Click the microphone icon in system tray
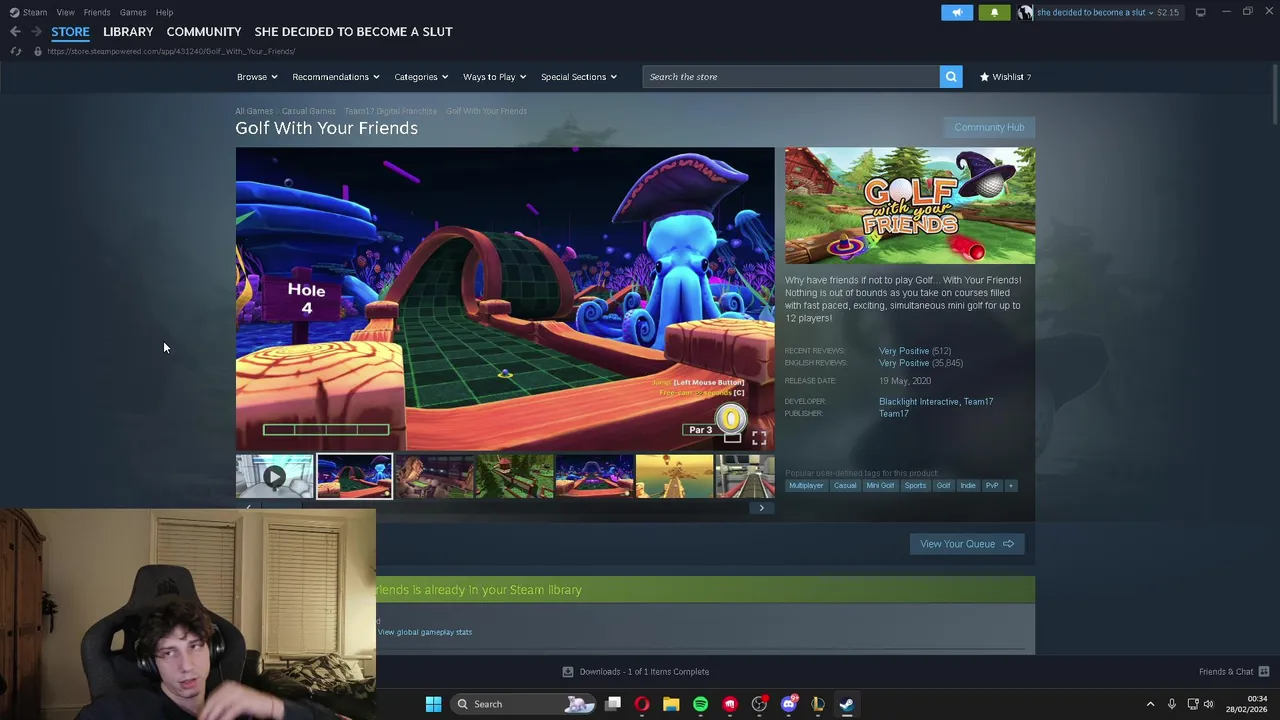 (x=1171, y=704)
